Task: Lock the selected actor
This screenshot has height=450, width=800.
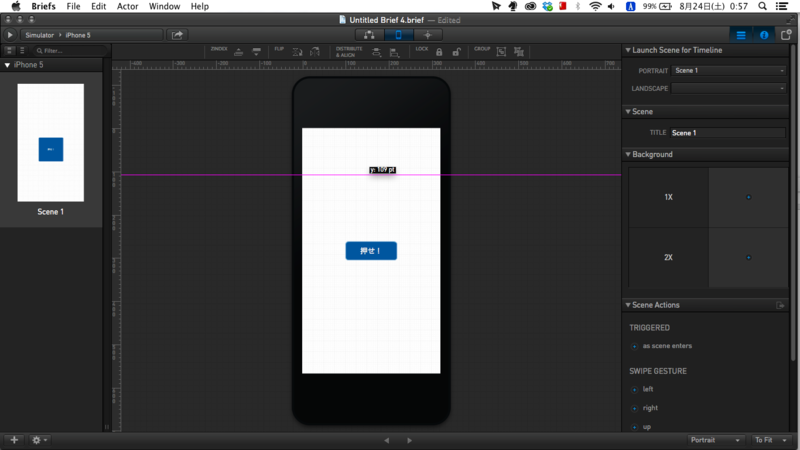Action: pos(439,52)
